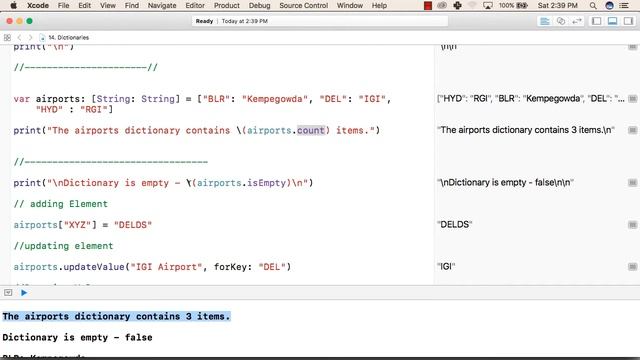640x360 pixels.
Task: Show inline result for airports count print
Action: point(632,130)
